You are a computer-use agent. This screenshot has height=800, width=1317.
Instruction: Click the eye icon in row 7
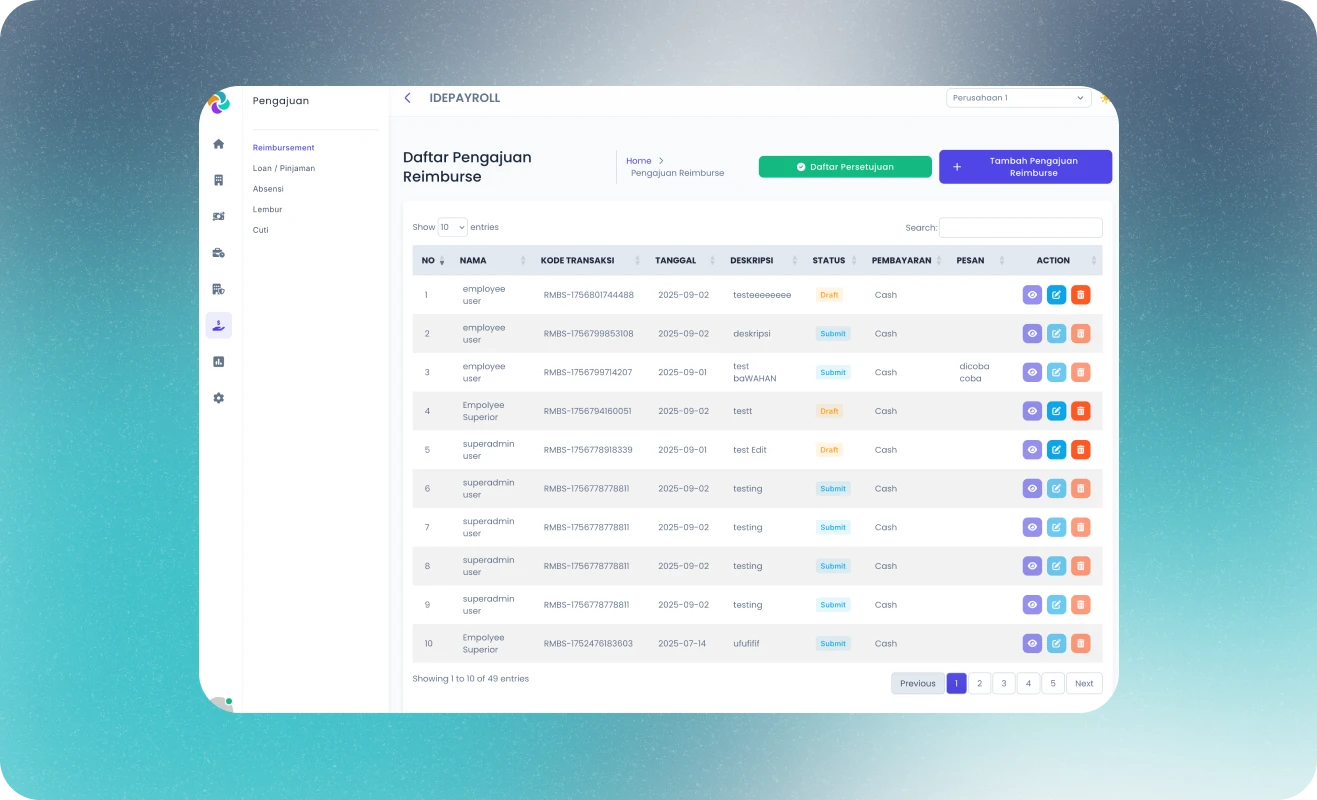[x=1032, y=527]
